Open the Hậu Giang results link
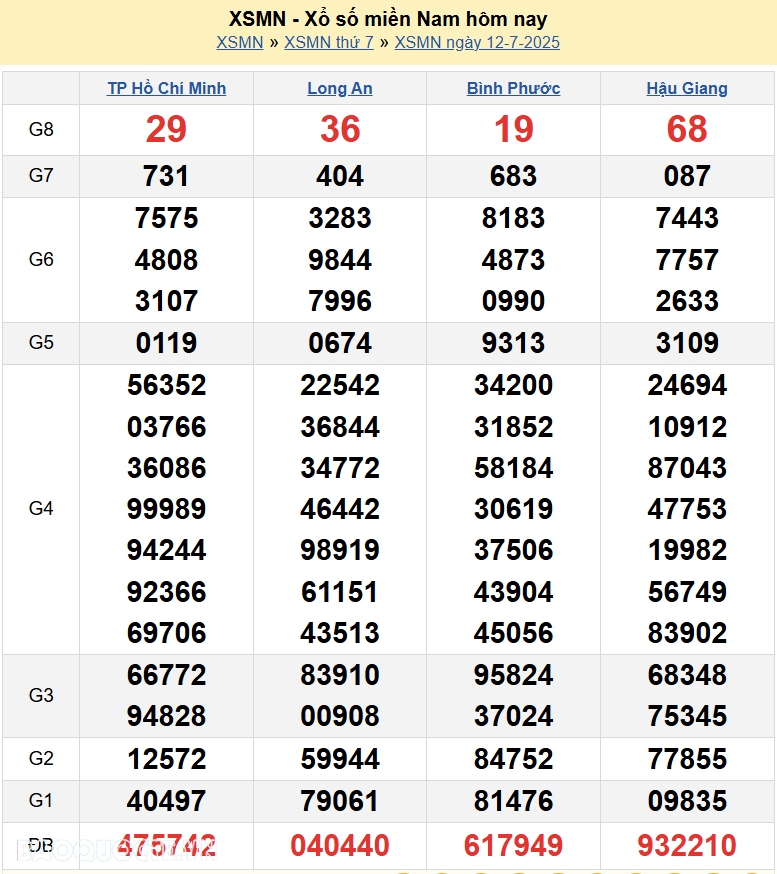The width and height of the screenshot is (777, 874). click(x=687, y=88)
